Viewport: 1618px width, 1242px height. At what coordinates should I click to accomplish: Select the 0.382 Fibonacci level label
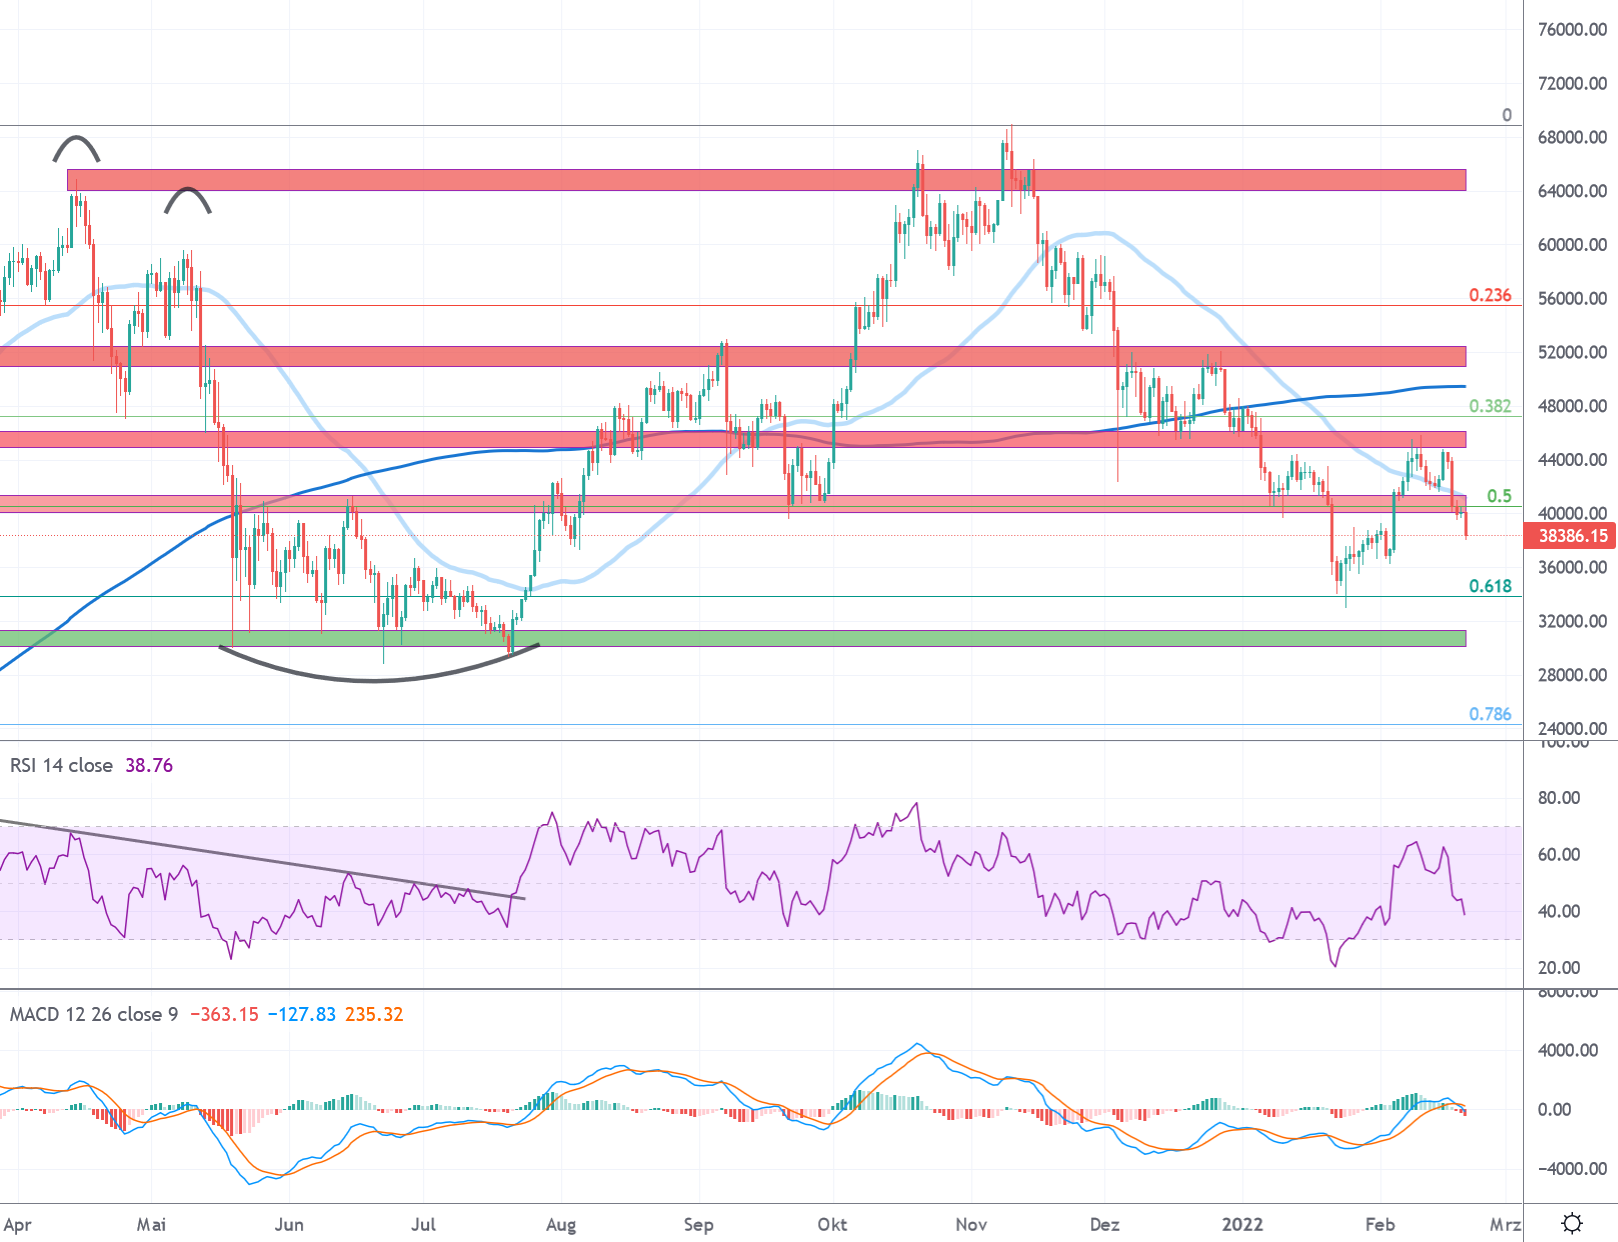pyautogui.click(x=1489, y=406)
